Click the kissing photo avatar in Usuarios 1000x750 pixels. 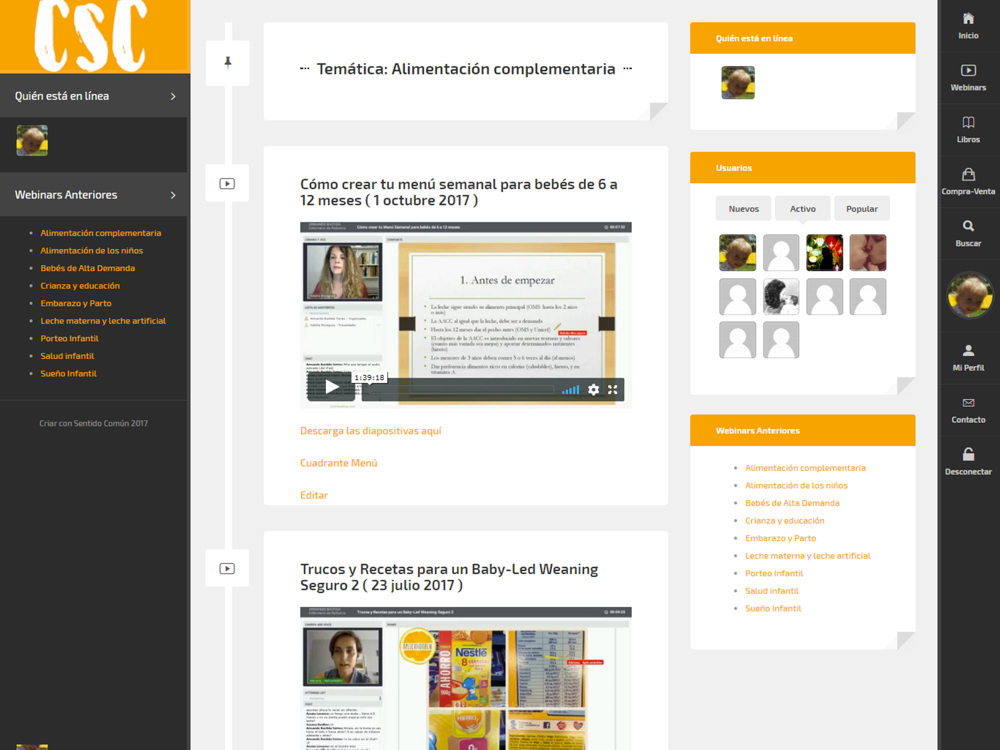tap(867, 253)
